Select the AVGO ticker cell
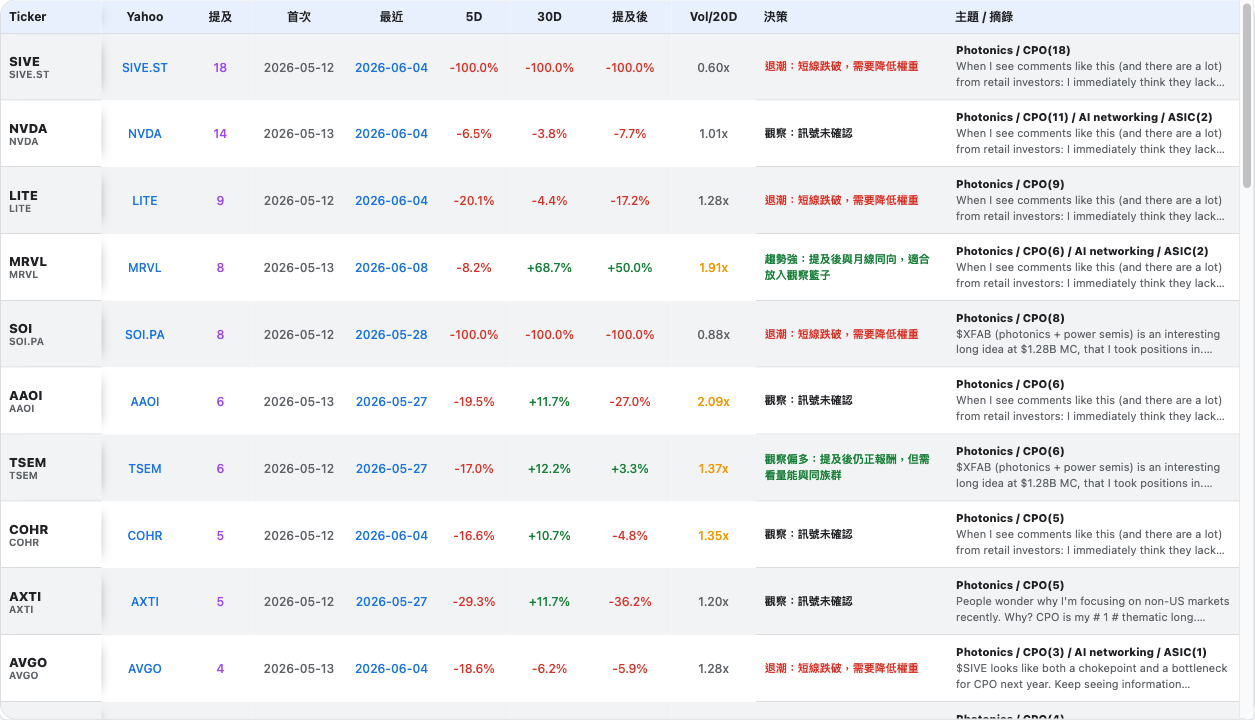1255x720 pixels. [x=51, y=669]
